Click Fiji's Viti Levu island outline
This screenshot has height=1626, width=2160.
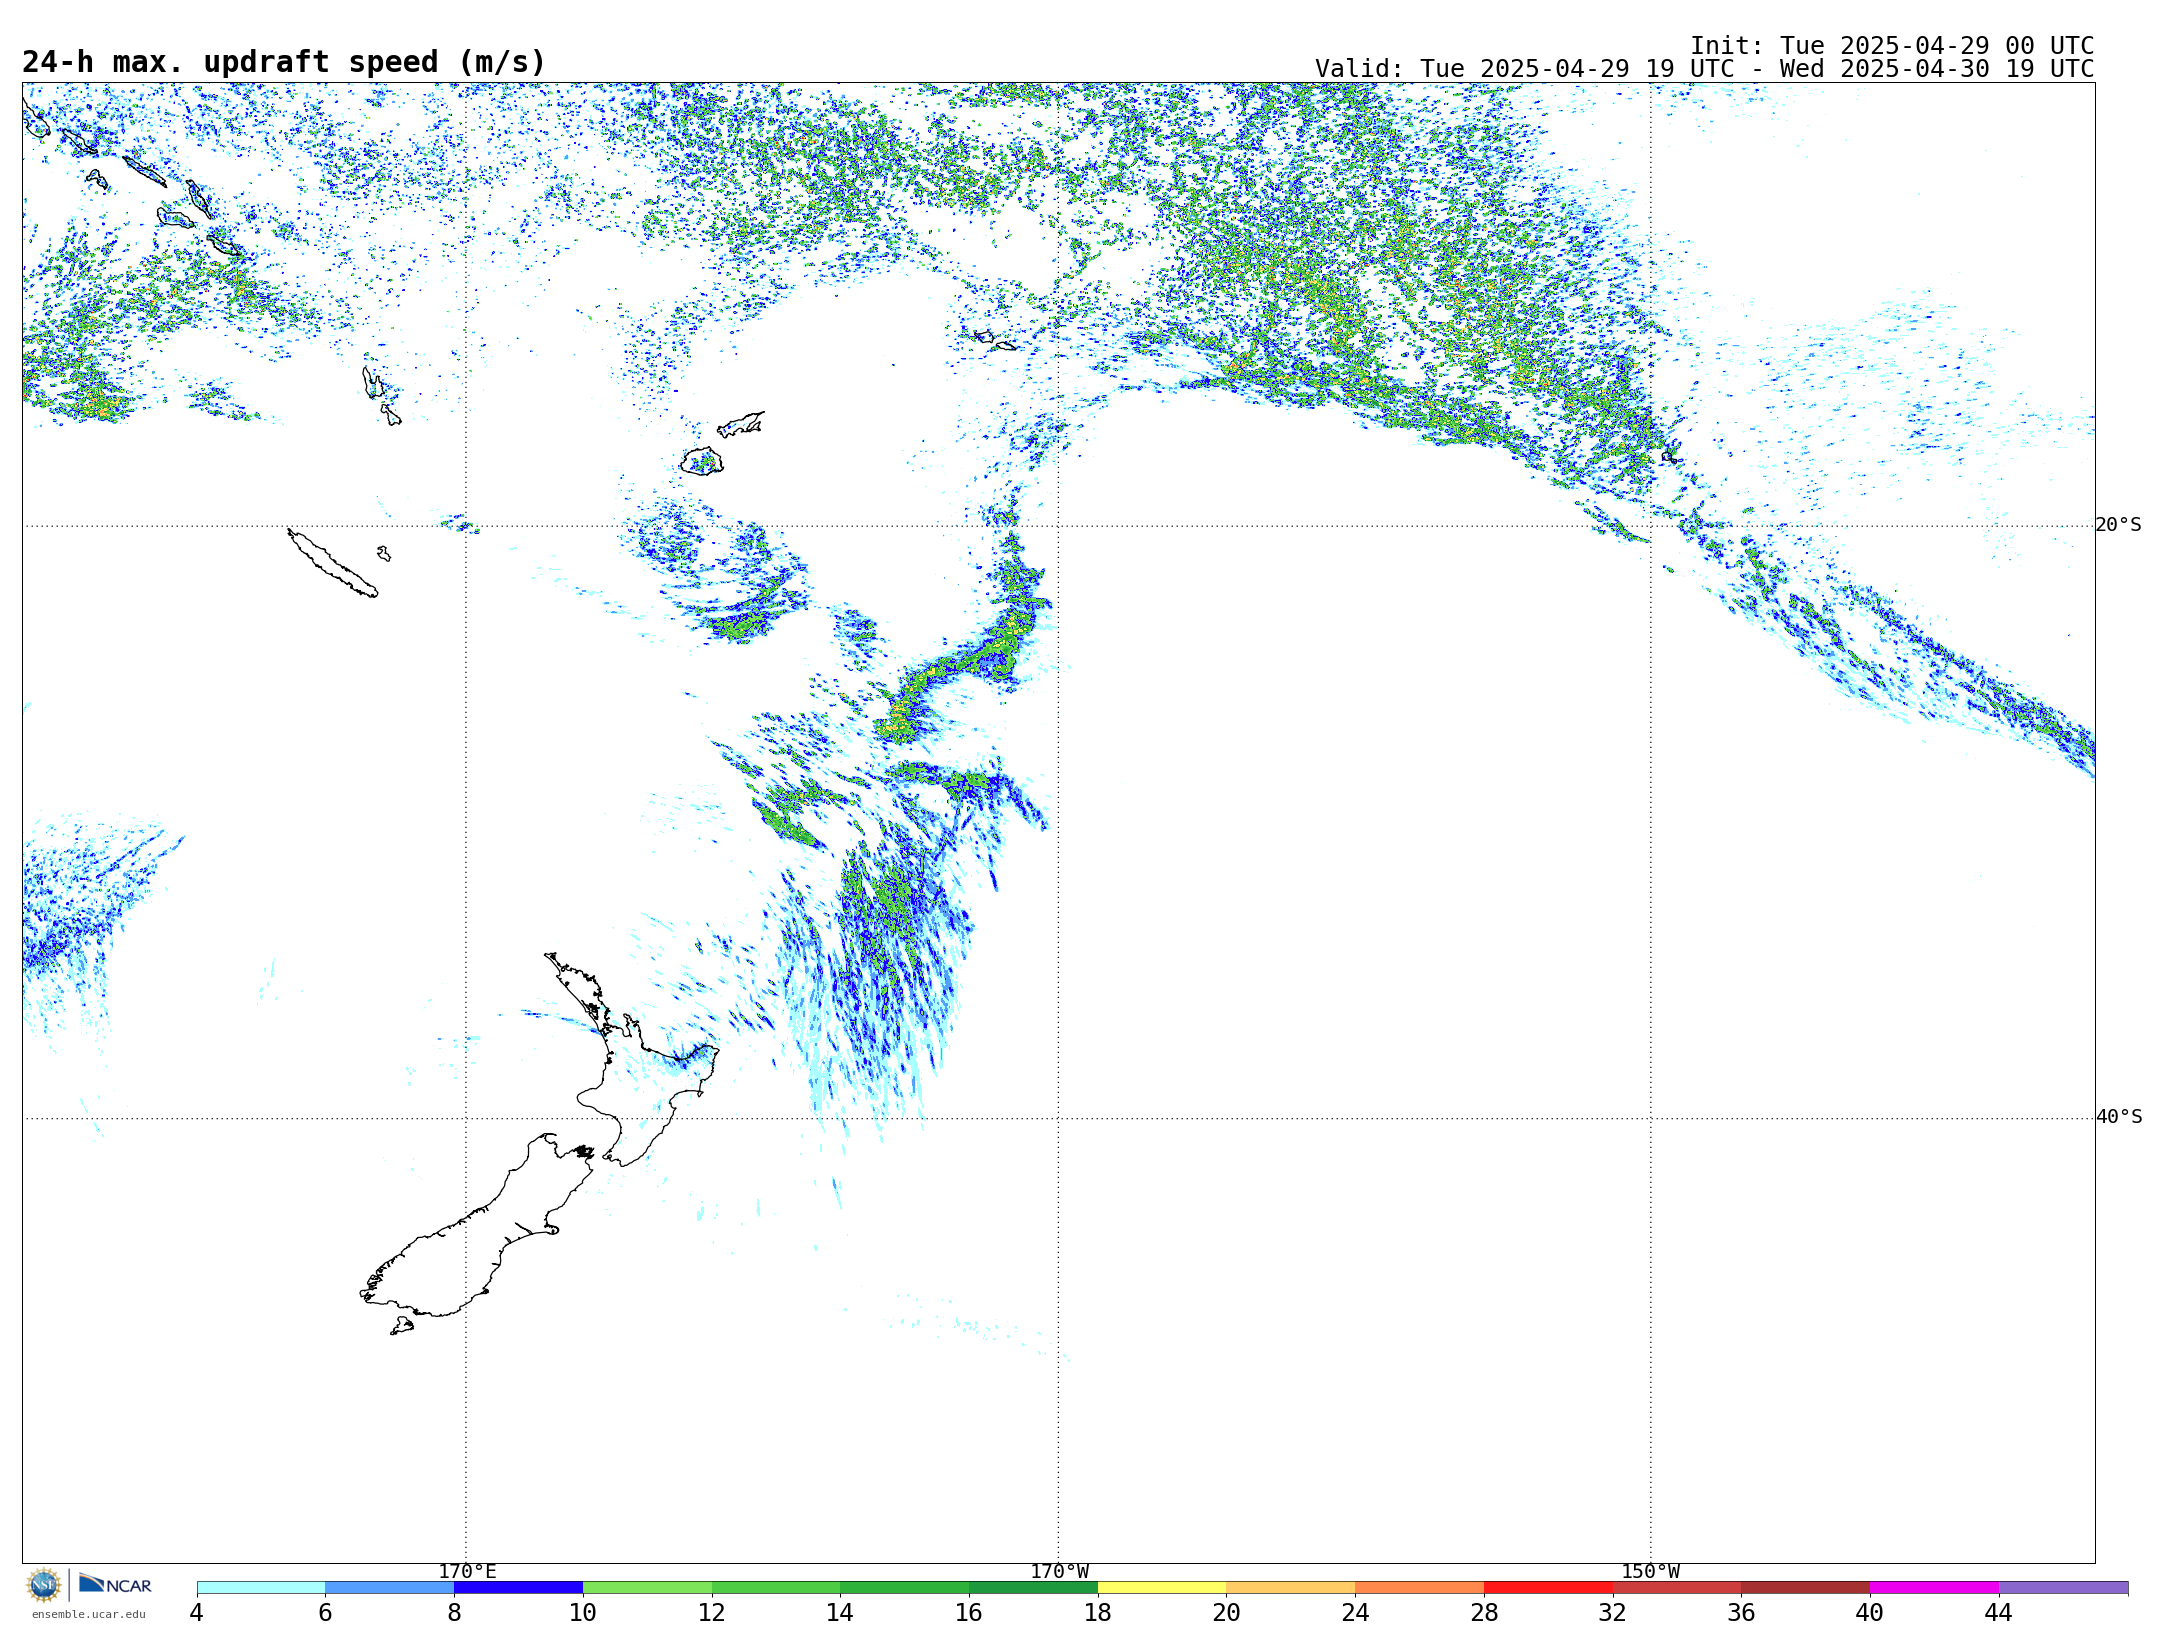[702, 461]
